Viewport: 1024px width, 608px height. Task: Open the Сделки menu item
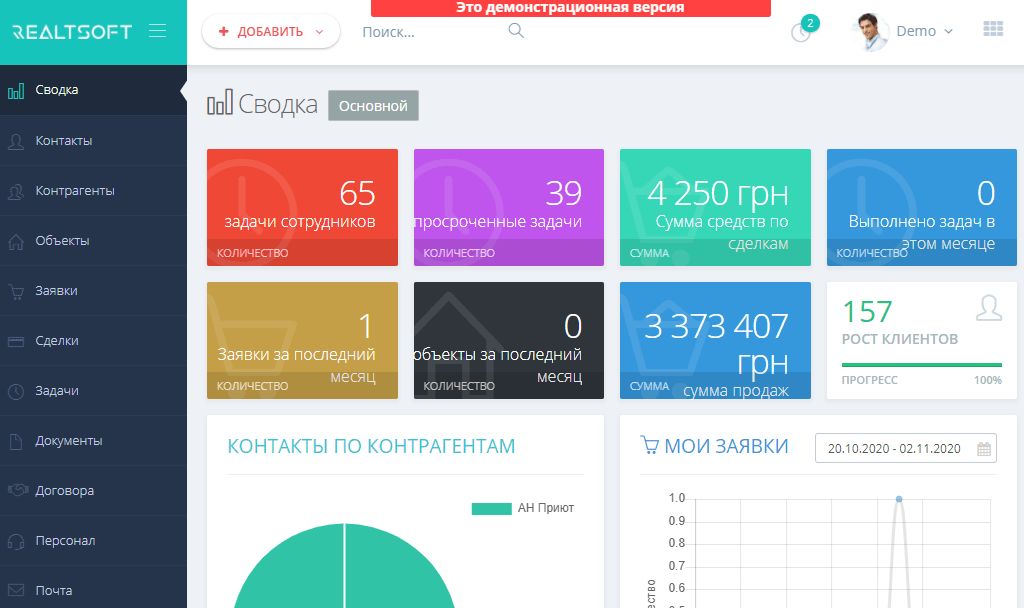click(93, 340)
